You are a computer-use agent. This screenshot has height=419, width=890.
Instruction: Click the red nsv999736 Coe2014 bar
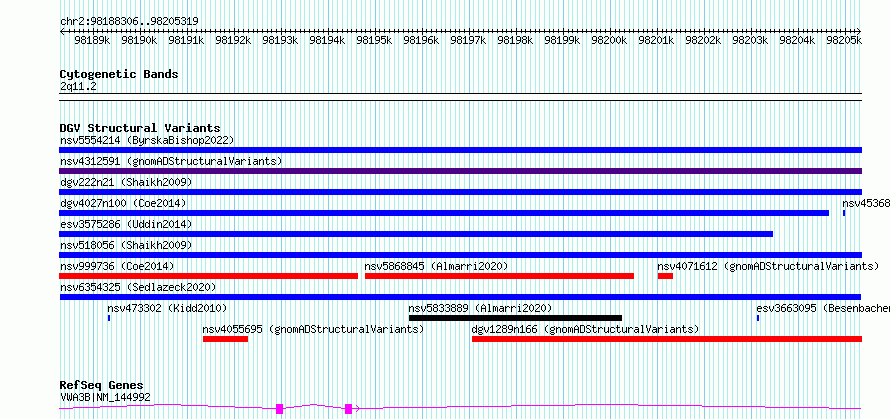coord(208,276)
